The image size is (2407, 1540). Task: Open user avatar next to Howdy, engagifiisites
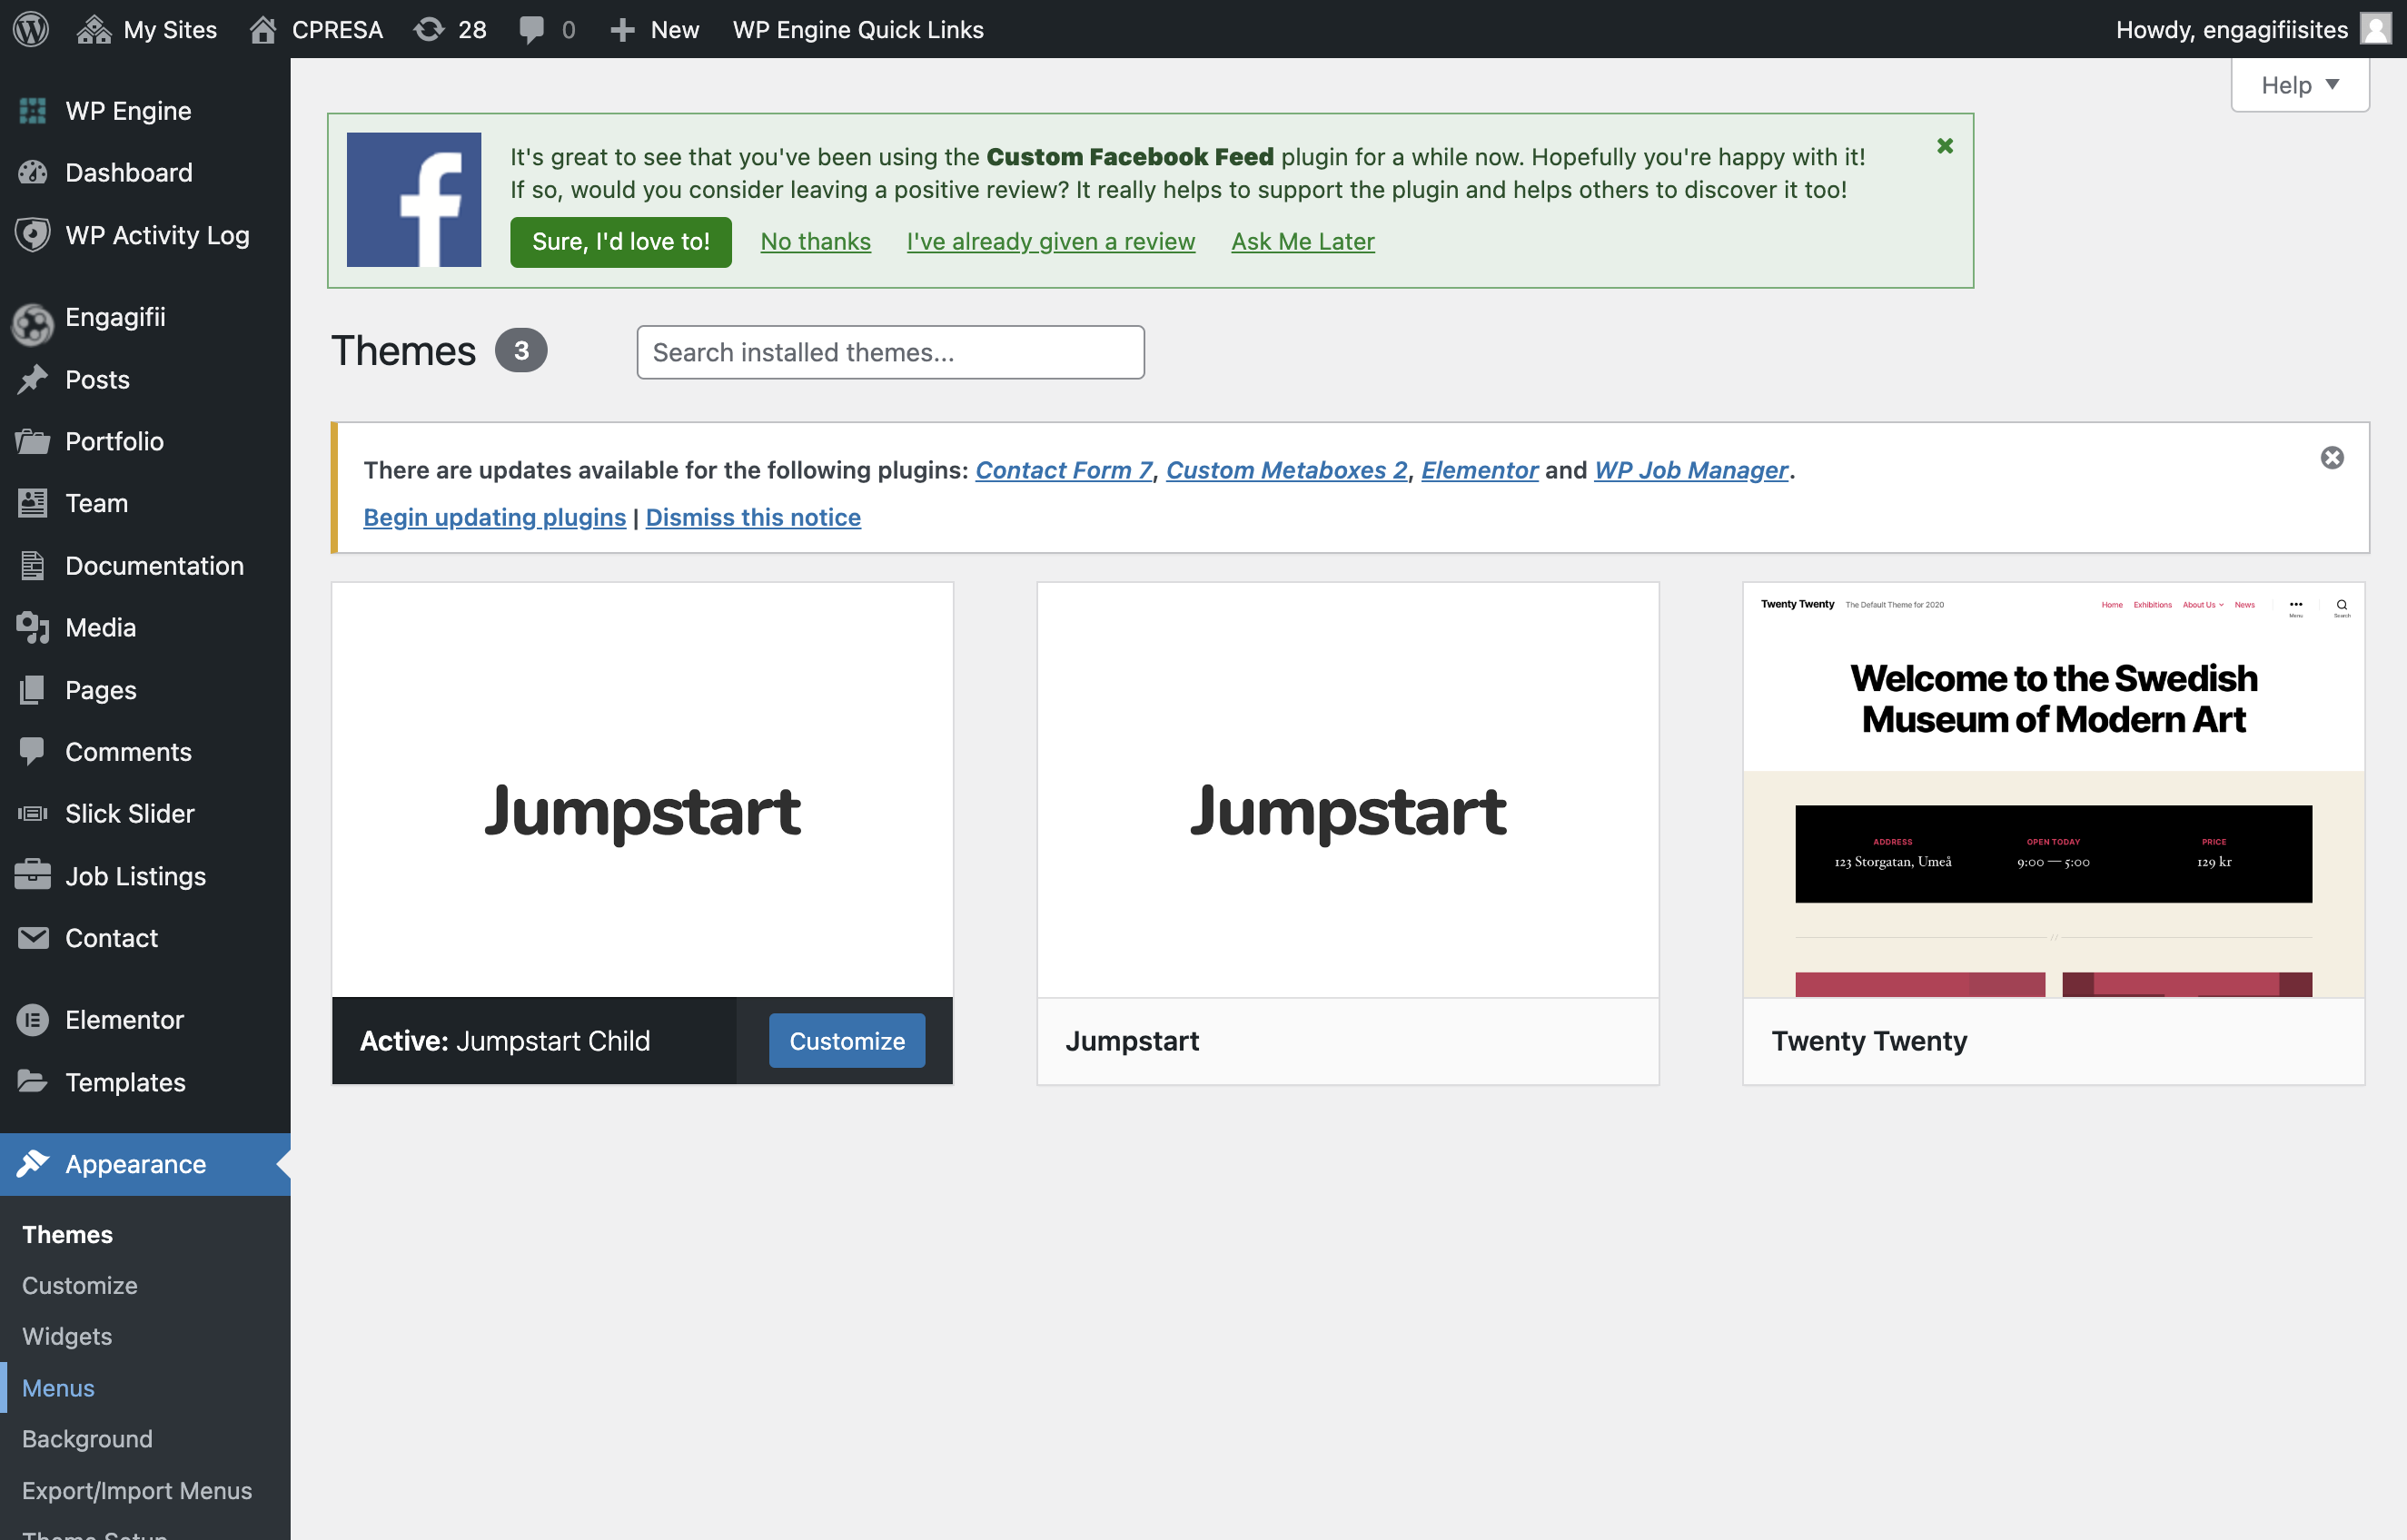pyautogui.click(x=2376, y=29)
